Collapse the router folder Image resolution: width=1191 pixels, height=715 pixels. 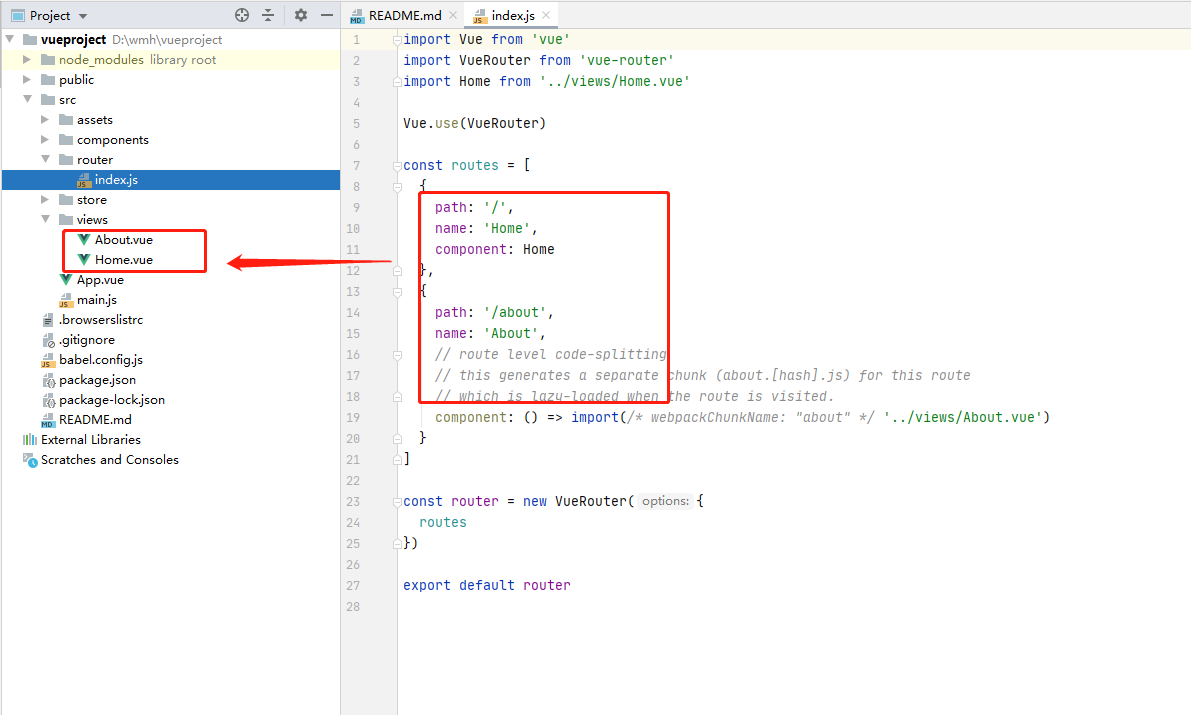pyautogui.click(x=45, y=159)
